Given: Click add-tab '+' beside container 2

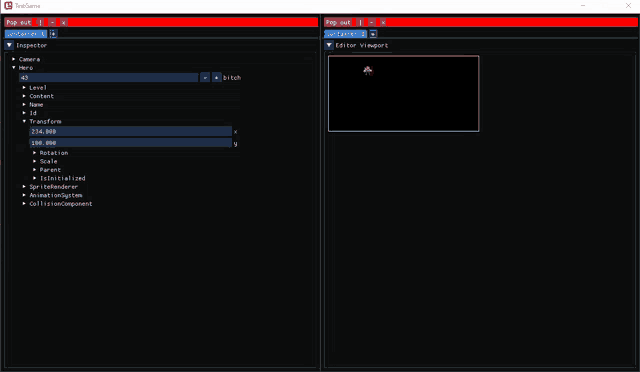Looking at the screenshot, I should pyautogui.click(x=373, y=34).
